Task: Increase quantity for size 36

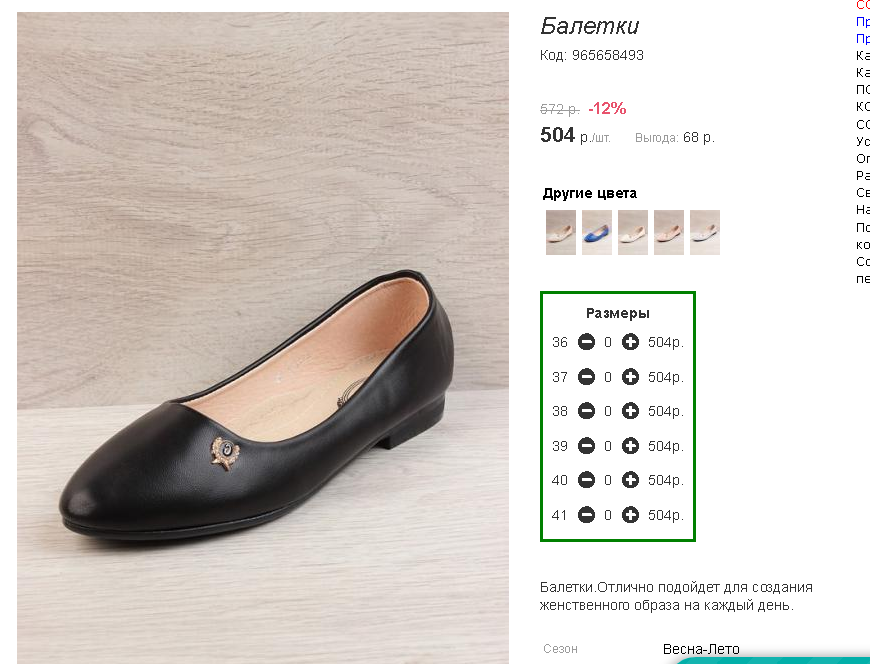Action: (x=630, y=342)
